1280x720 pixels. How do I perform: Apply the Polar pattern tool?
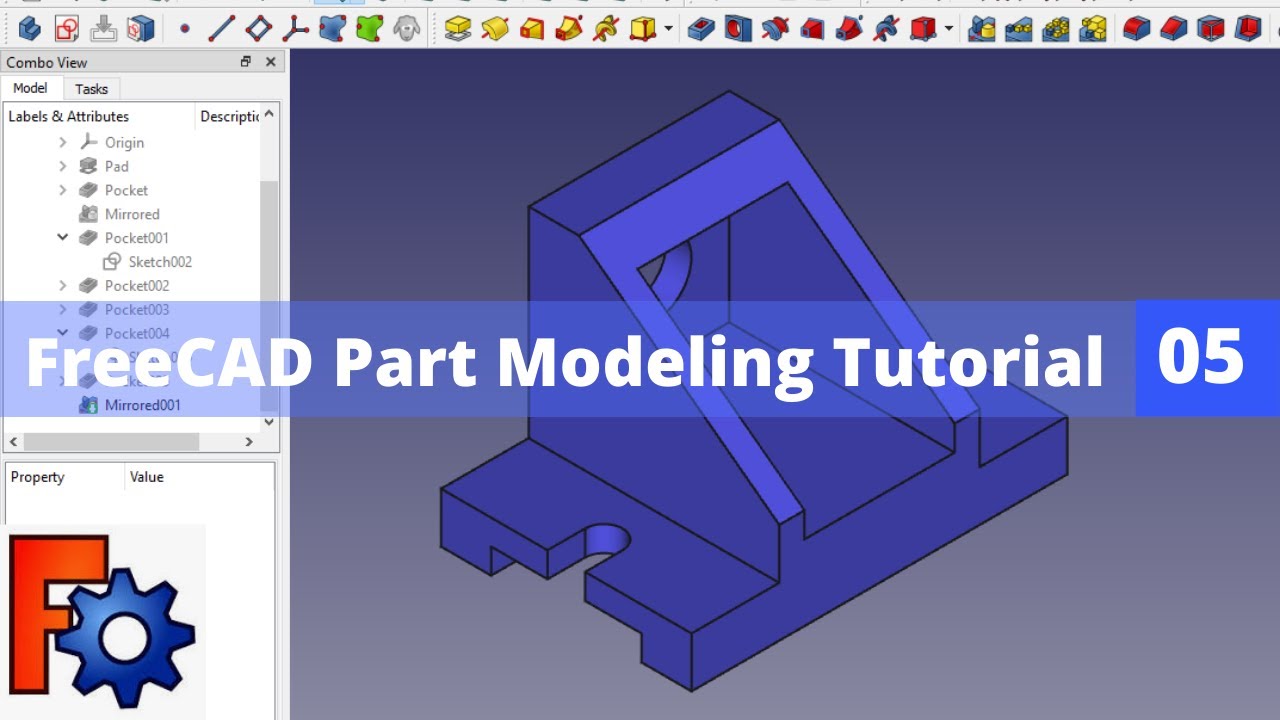pos(1055,28)
